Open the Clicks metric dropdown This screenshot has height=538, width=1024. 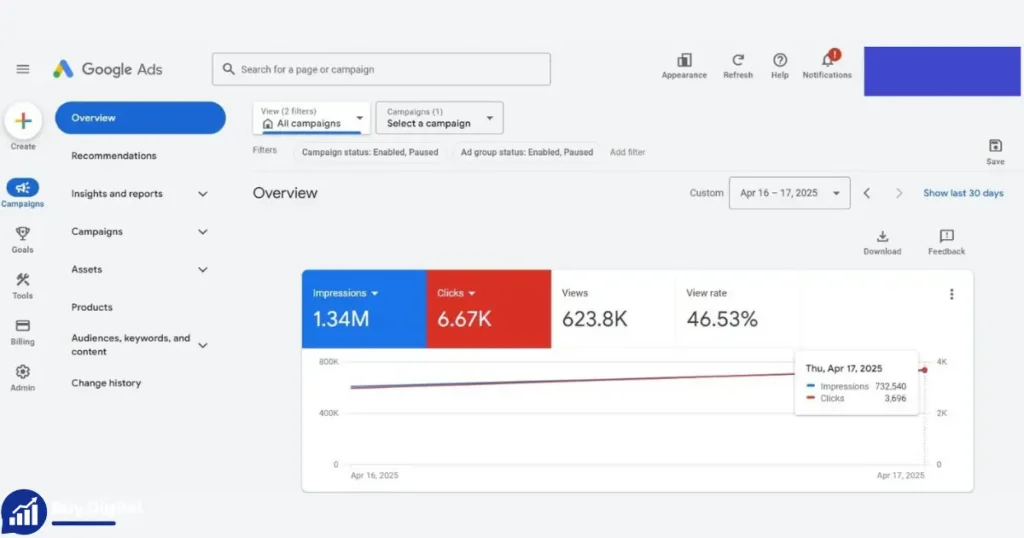[456, 293]
